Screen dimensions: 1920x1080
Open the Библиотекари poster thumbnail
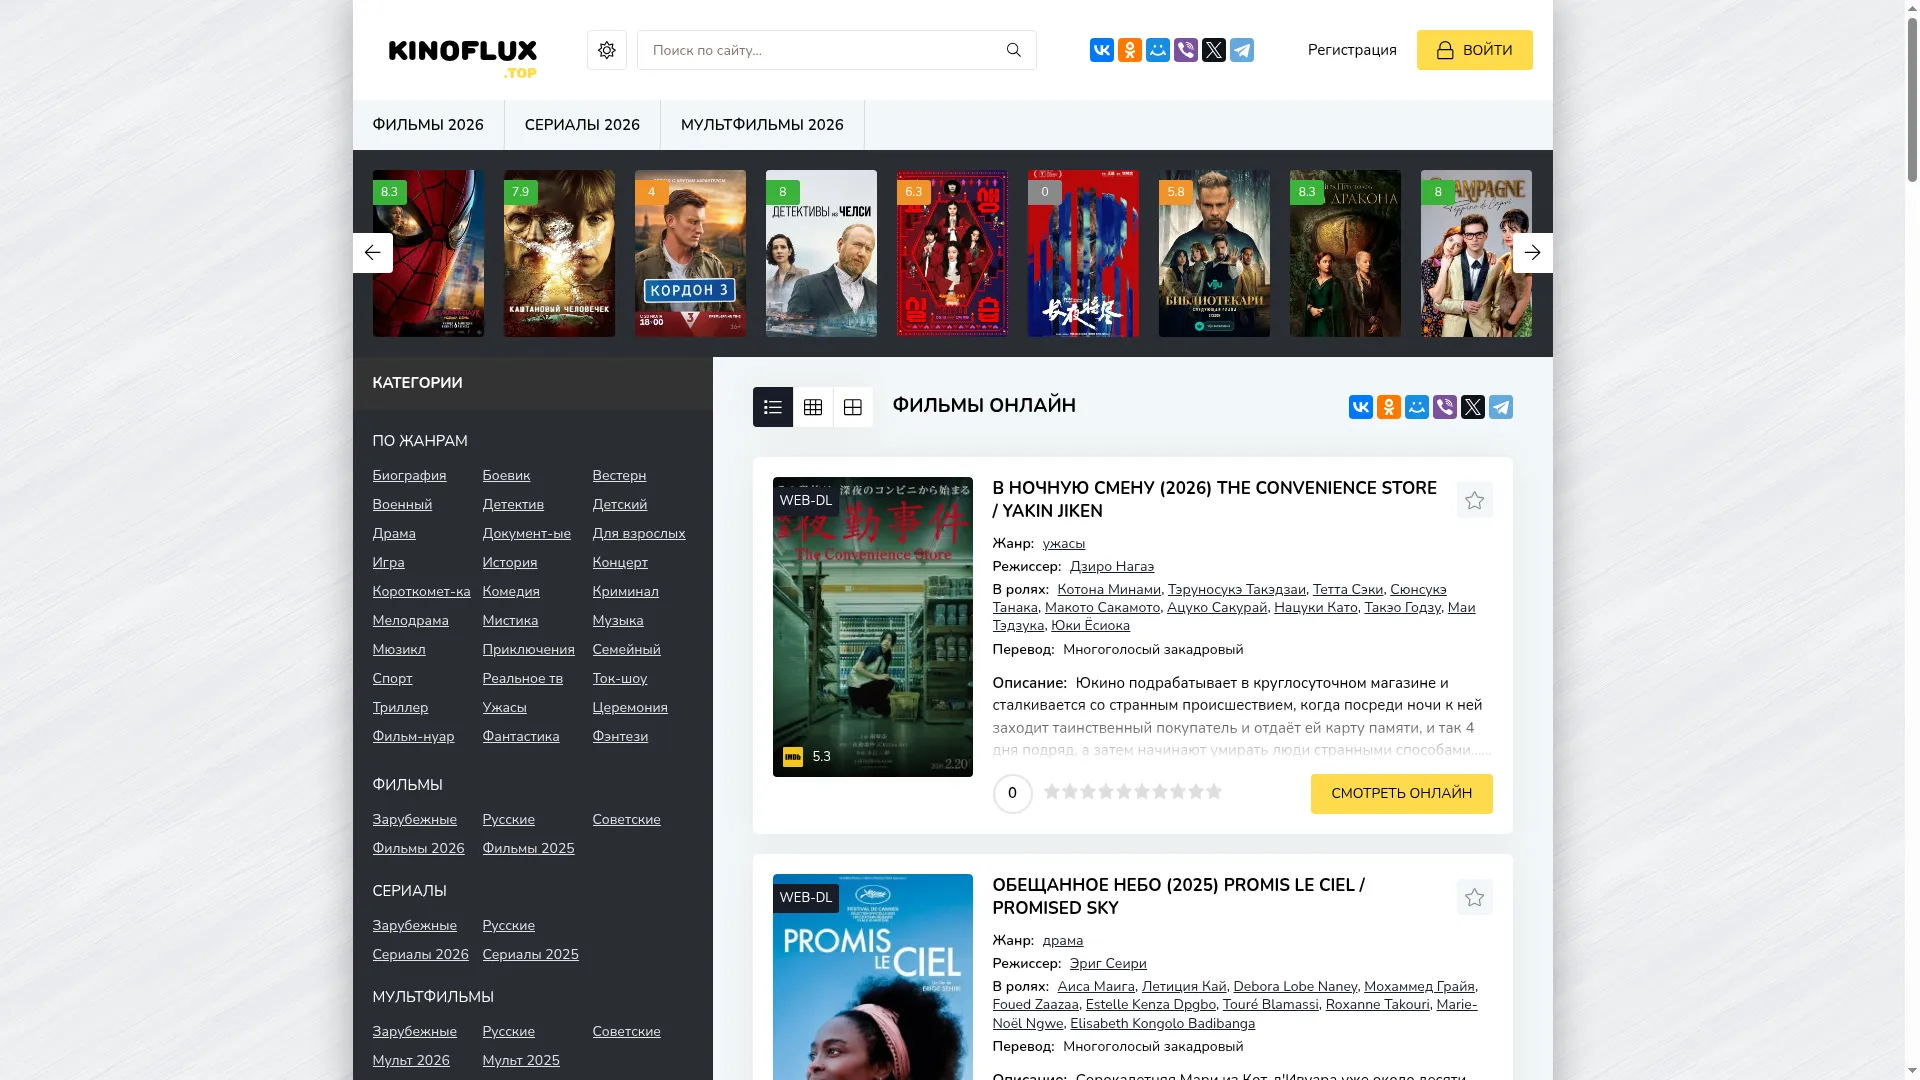click(1214, 253)
